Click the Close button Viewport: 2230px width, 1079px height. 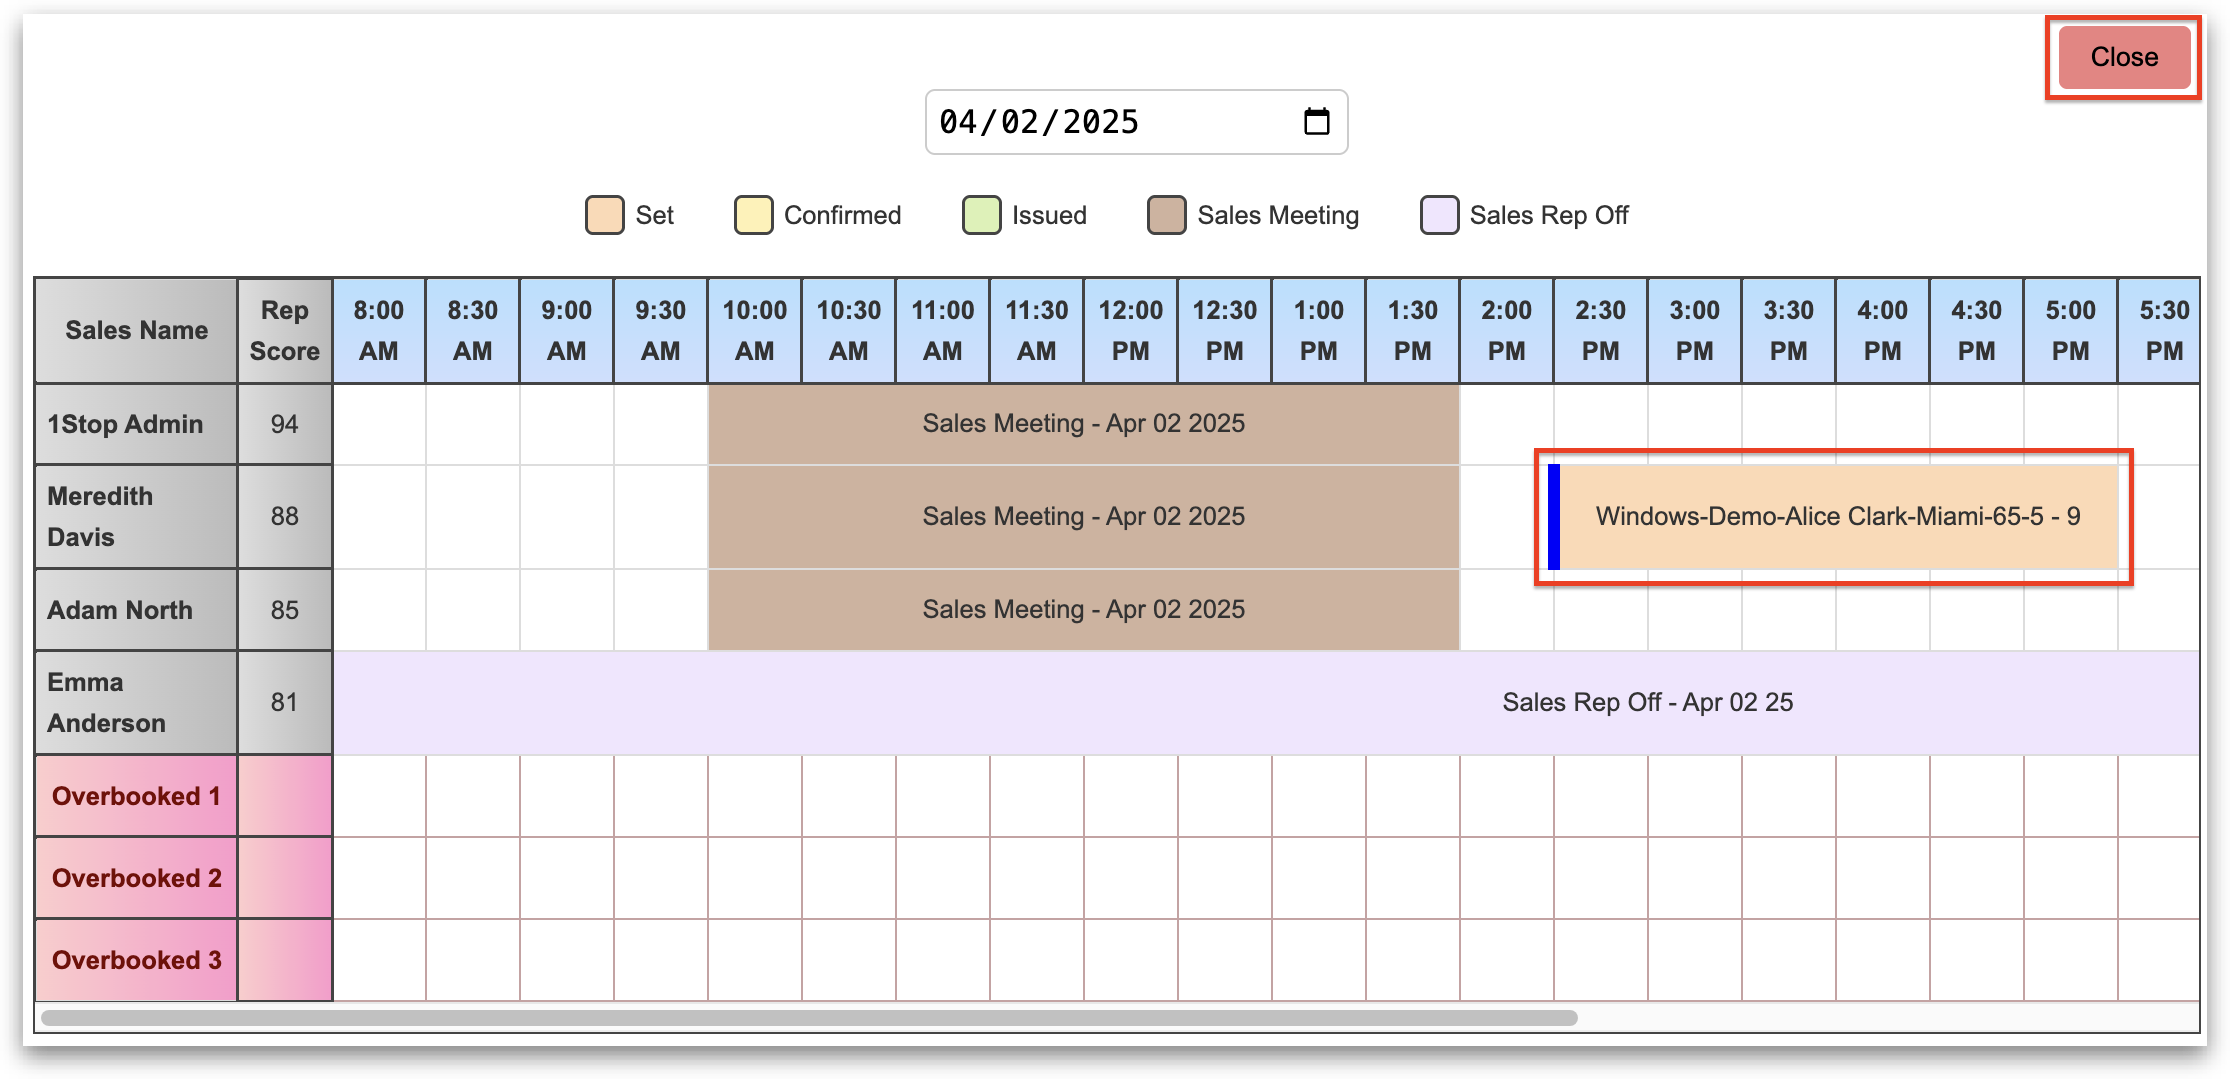[2123, 57]
